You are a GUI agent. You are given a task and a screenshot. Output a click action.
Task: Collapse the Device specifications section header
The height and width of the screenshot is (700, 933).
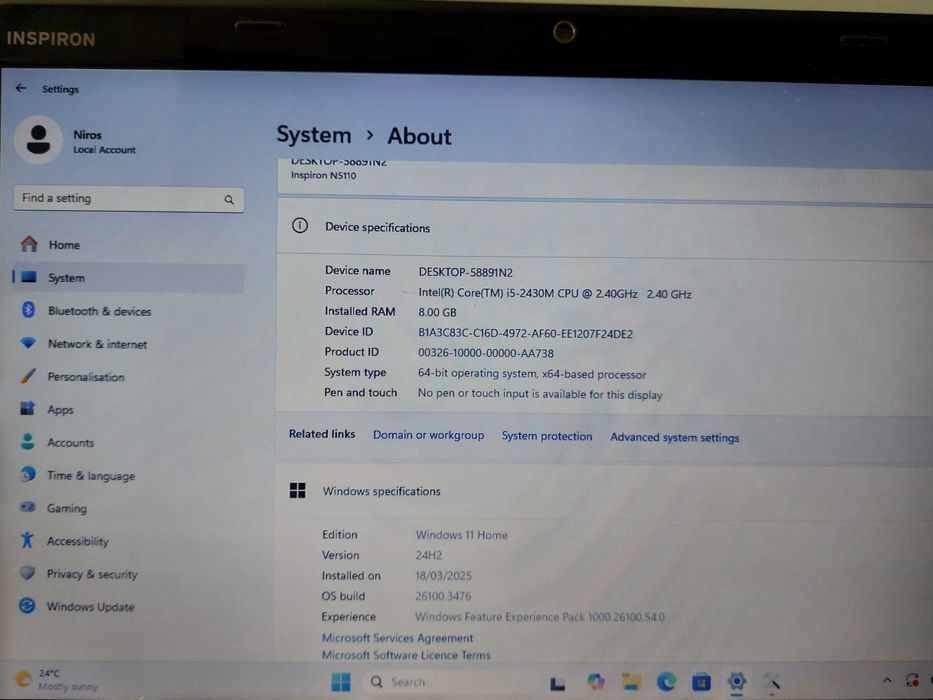605,227
